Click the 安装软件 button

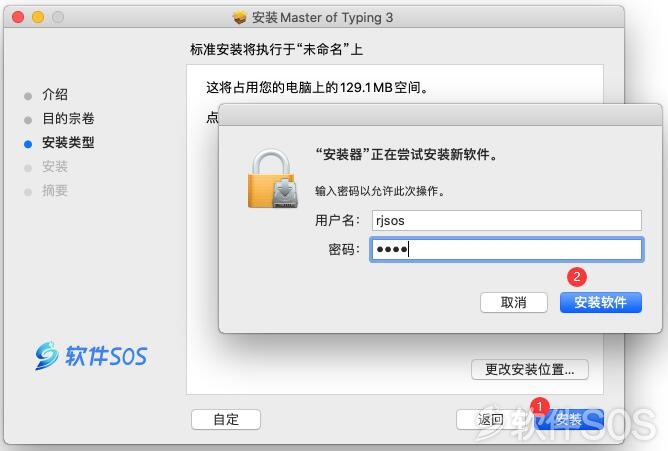click(601, 302)
